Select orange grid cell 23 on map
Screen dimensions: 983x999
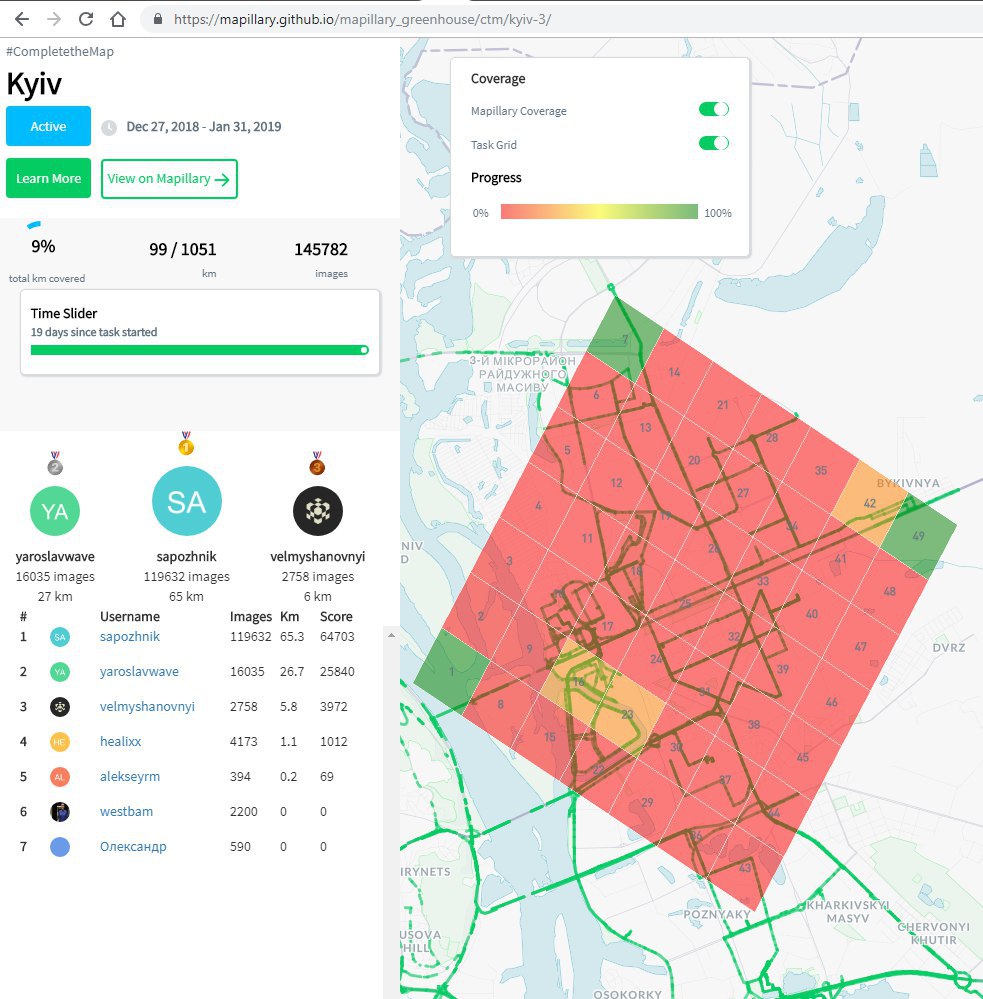[628, 714]
